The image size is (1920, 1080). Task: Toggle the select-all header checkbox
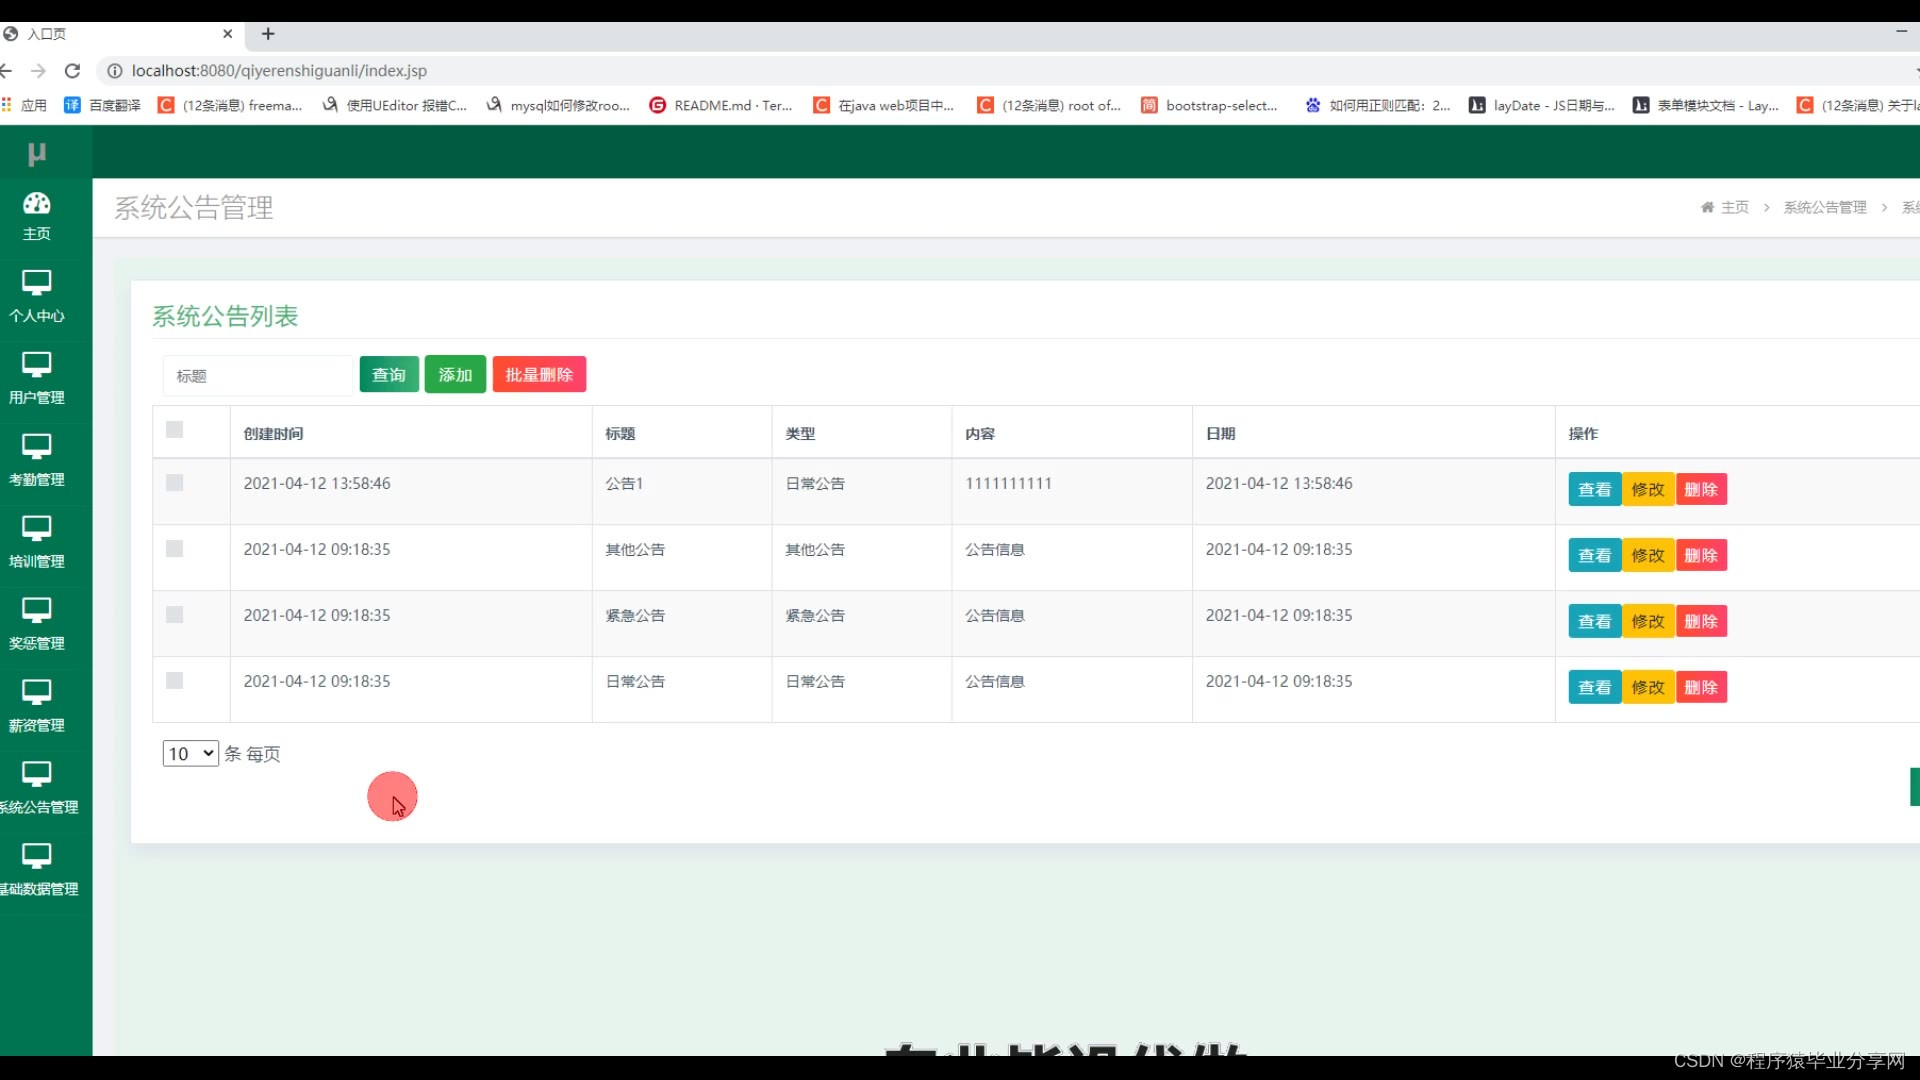click(175, 430)
